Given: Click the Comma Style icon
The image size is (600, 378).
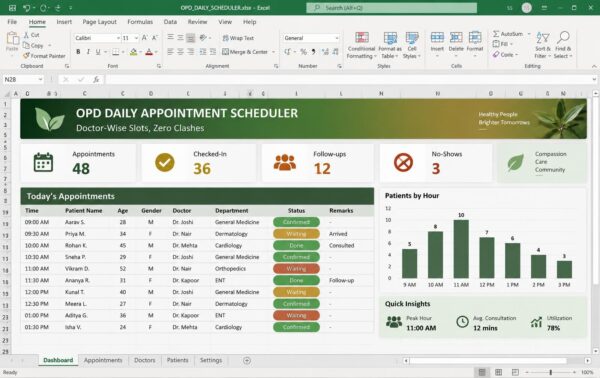Looking at the screenshot, I should [314, 52].
